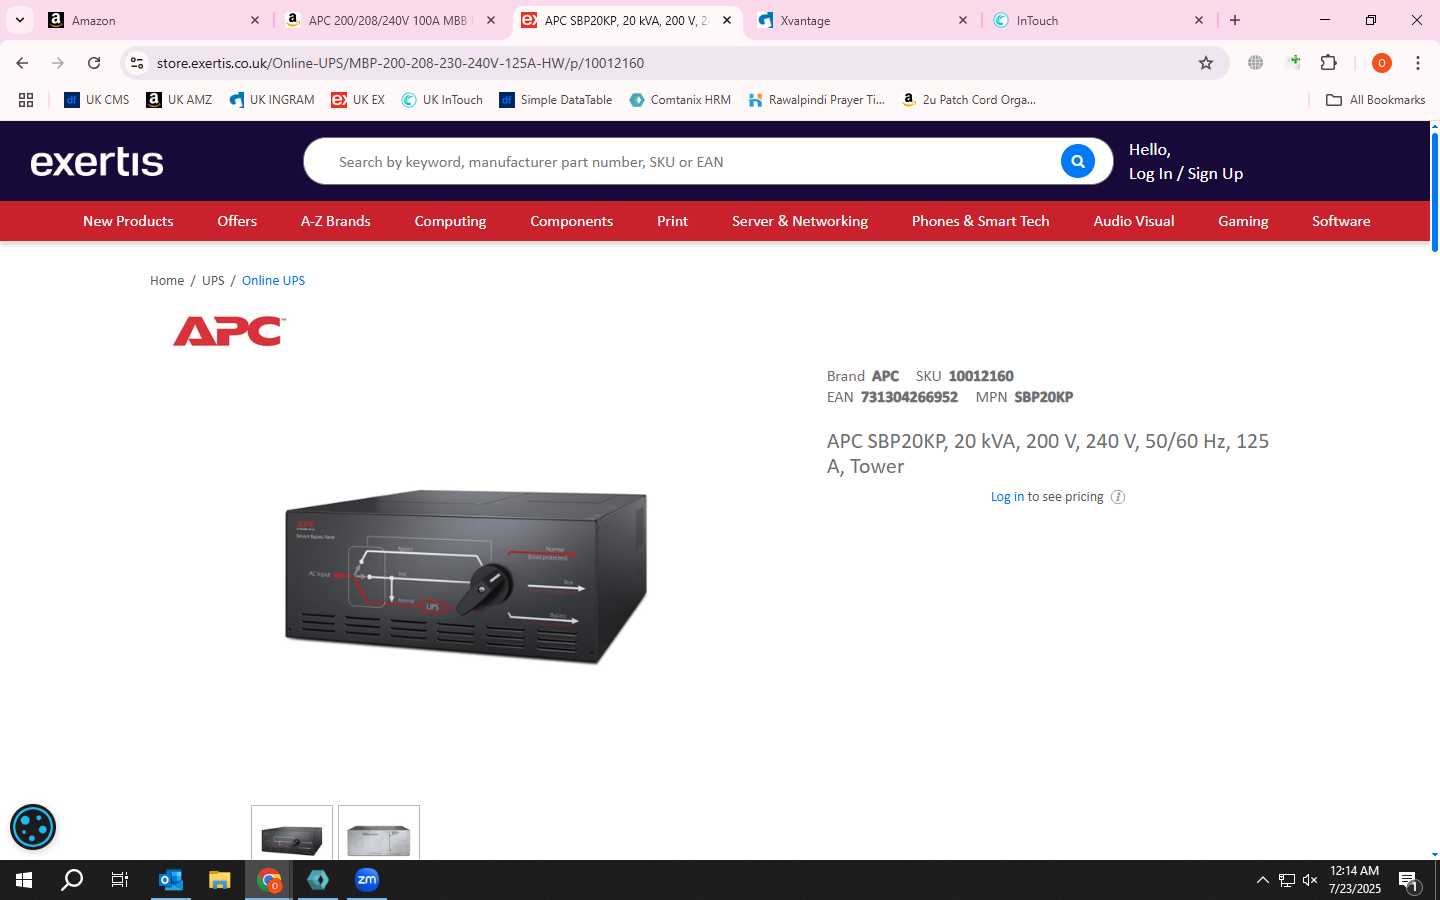This screenshot has height=900, width=1440.
Task: Show hidden system tray icons
Action: click(1262, 880)
